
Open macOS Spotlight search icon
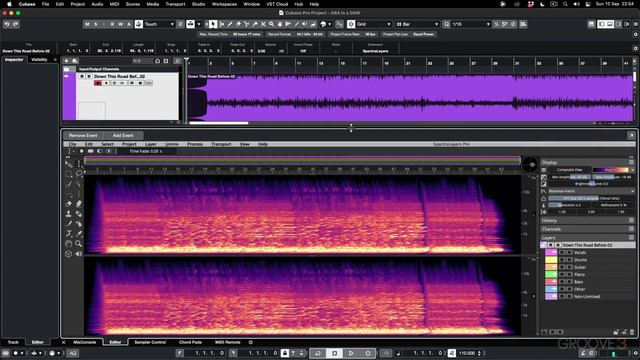(565, 4)
